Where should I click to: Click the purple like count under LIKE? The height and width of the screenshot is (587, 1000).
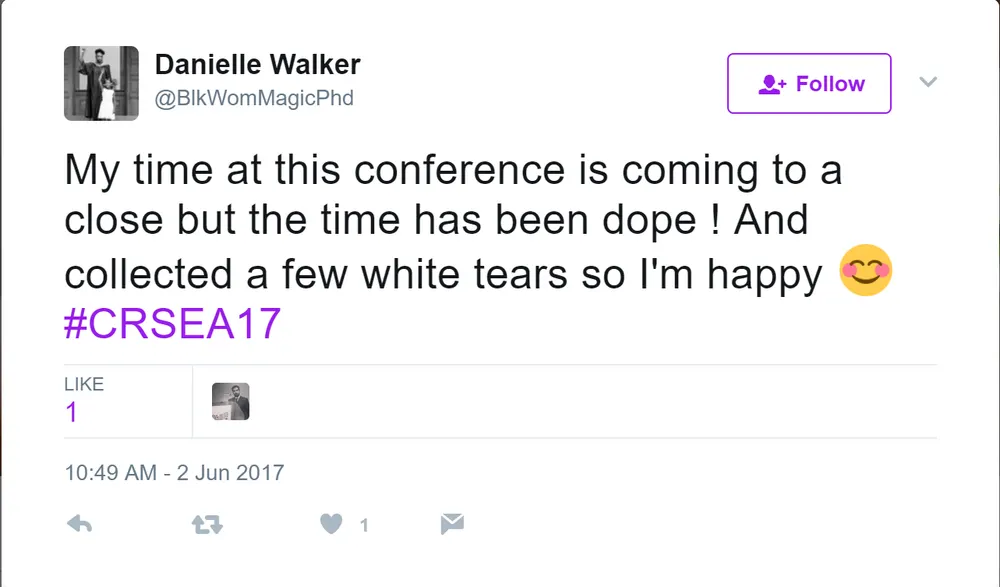(71, 412)
